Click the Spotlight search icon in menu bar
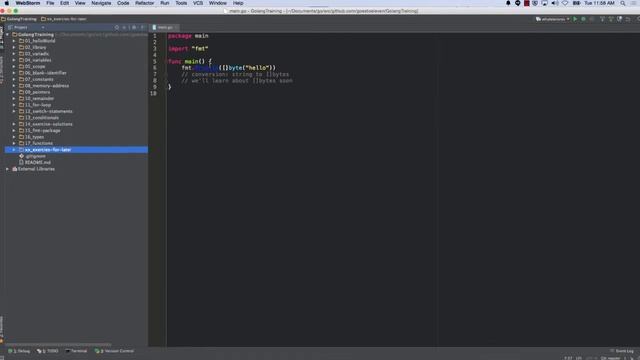The height and width of the screenshot is (360, 640). click(x=623, y=3)
